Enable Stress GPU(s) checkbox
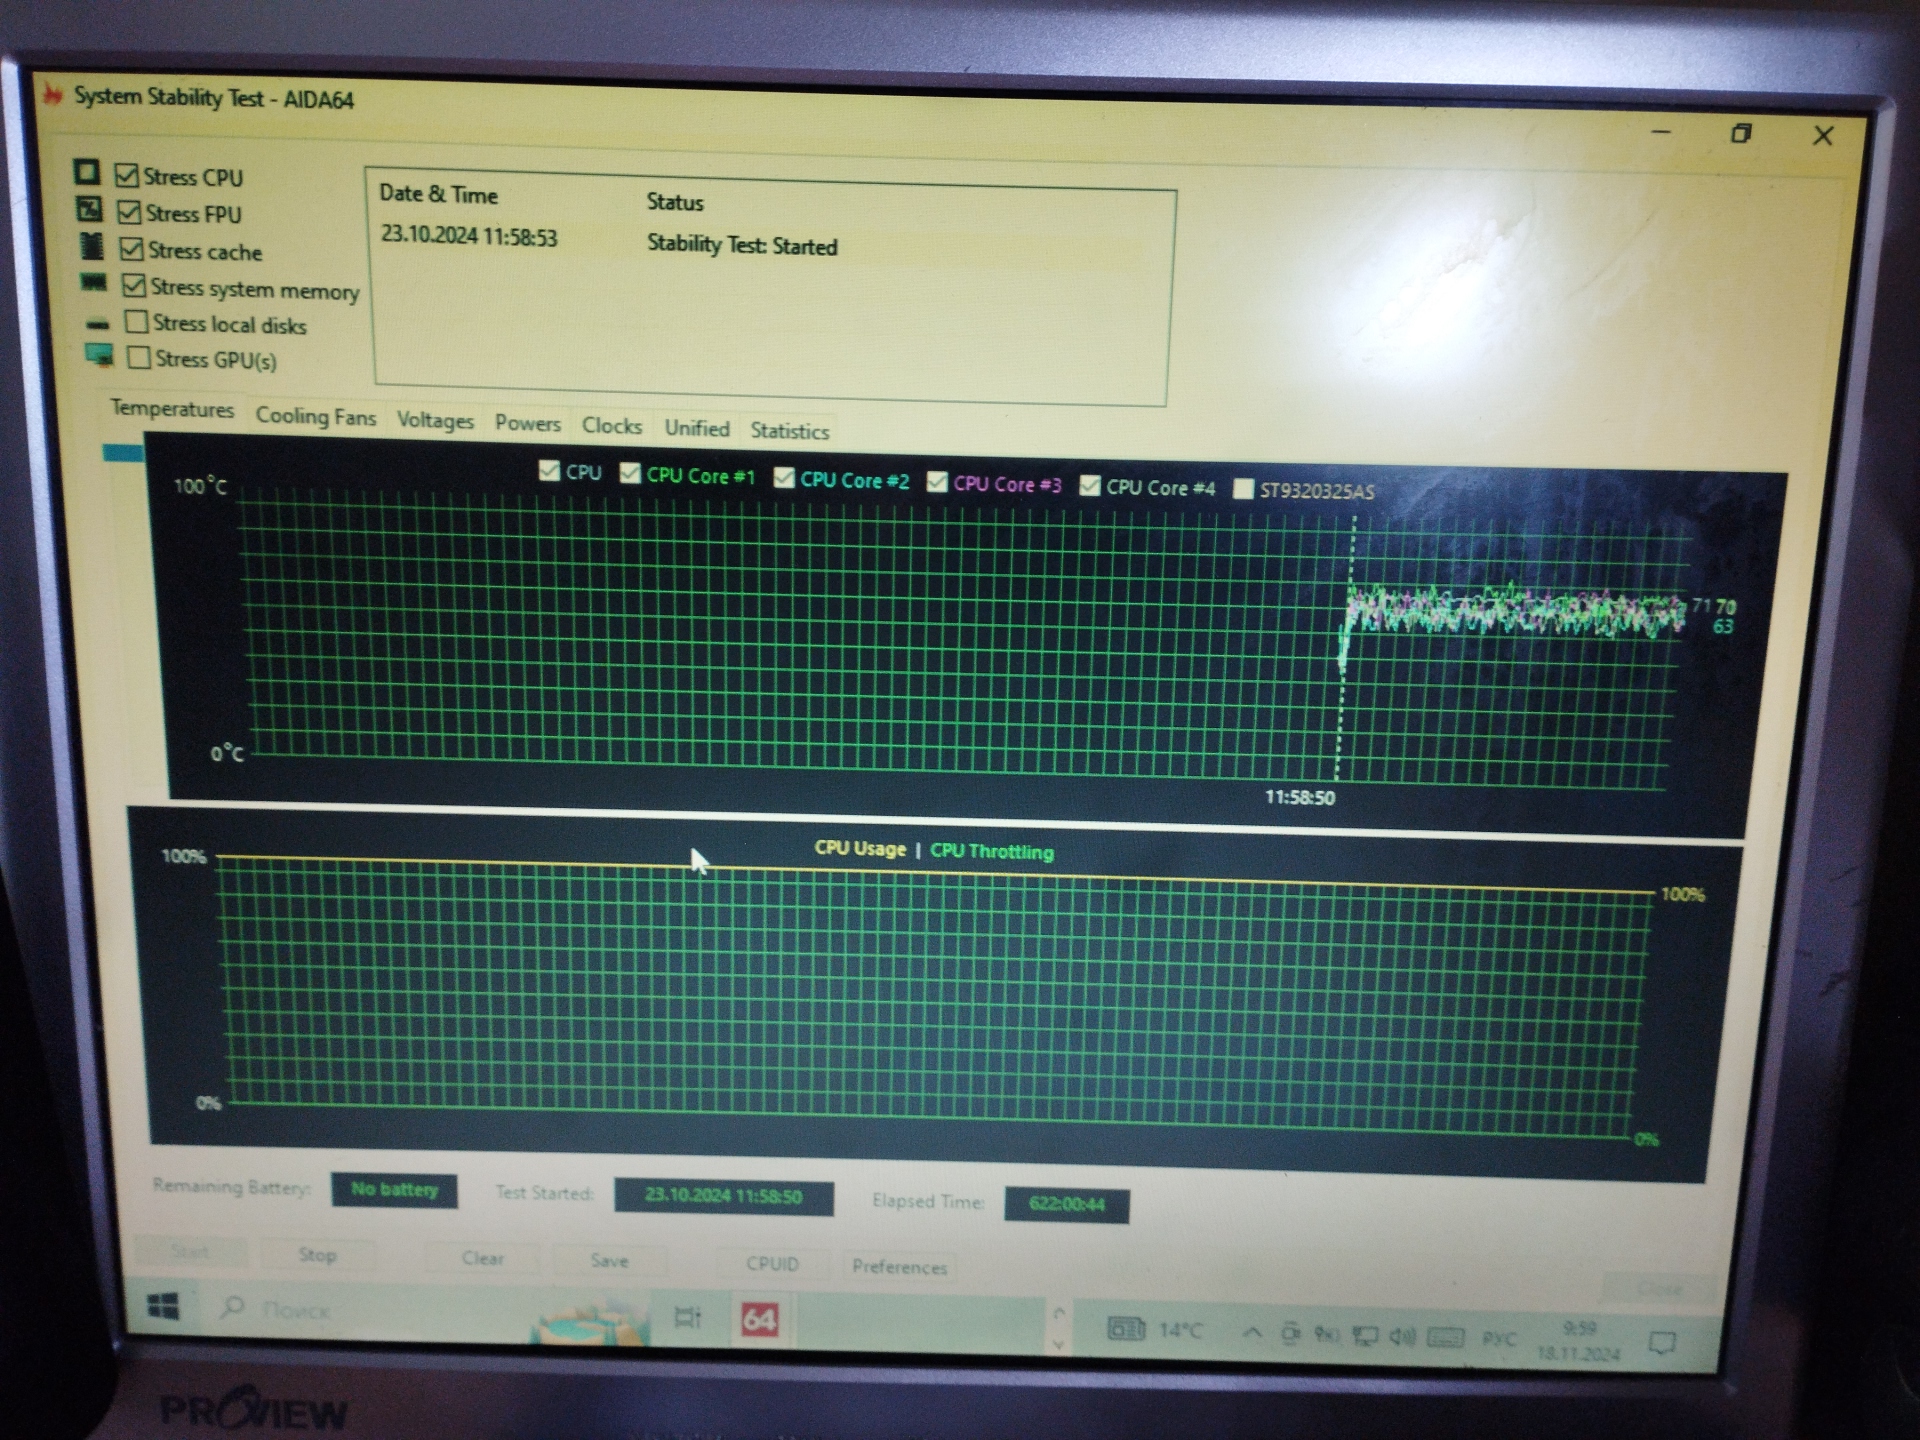The height and width of the screenshot is (1440, 1920). 139,357
